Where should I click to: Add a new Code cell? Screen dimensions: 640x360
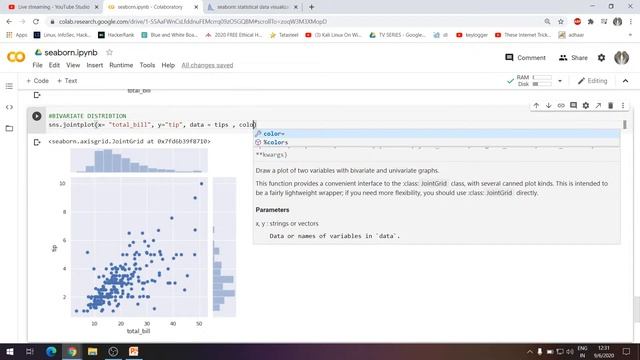coord(38,81)
